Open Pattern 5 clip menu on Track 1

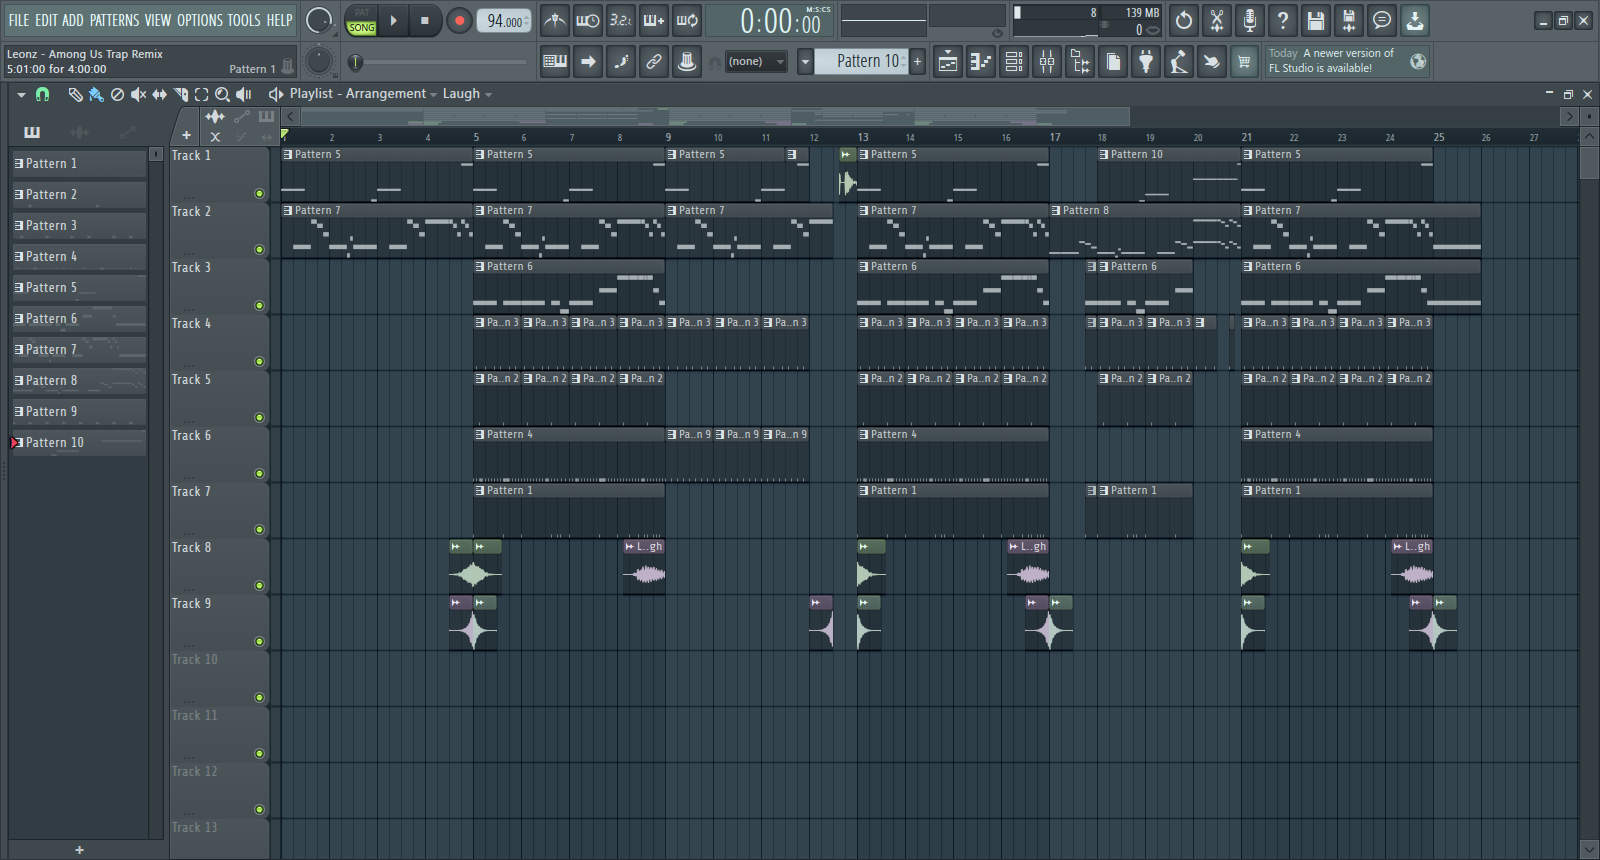click(x=288, y=155)
